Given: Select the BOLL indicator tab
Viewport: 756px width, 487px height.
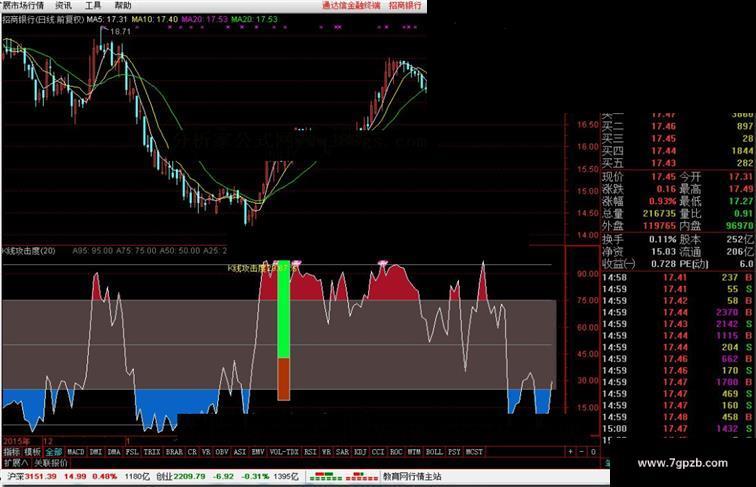Looking at the screenshot, I should [434, 452].
